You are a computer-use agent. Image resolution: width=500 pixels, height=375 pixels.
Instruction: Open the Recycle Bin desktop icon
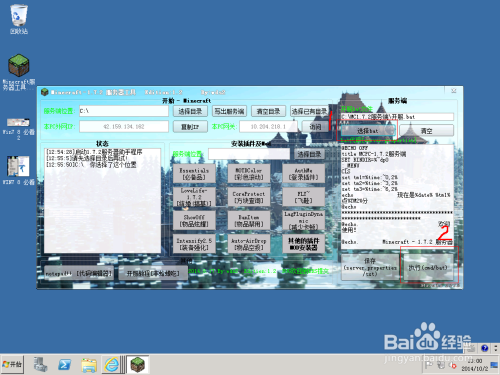pos(19,19)
